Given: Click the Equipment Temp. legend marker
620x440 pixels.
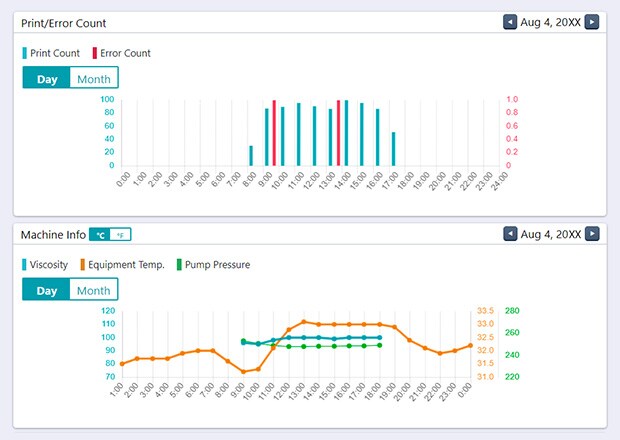Looking at the screenshot, I should [x=82, y=265].
